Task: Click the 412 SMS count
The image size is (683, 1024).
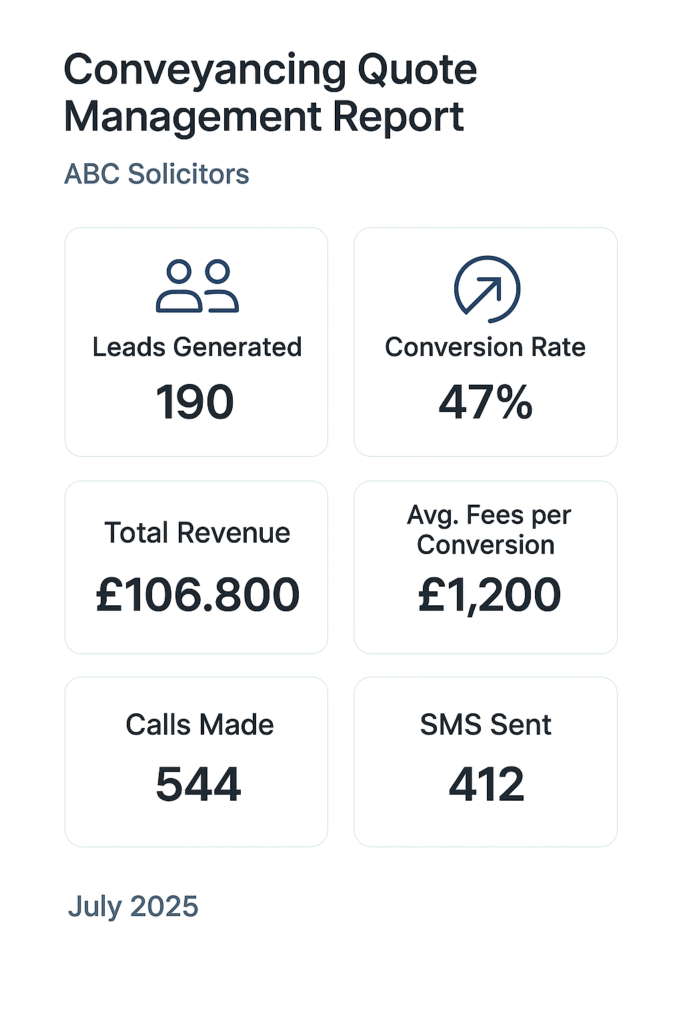Action: [x=486, y=784]
